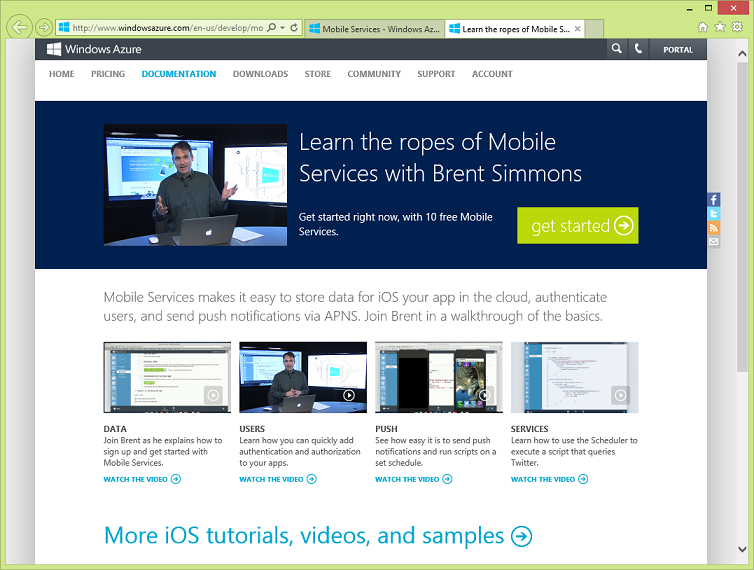Click WATCH THE VIDEO under PUSH
Image resolution: width=754 pixels, height=570 pixels.
point(414,479)
